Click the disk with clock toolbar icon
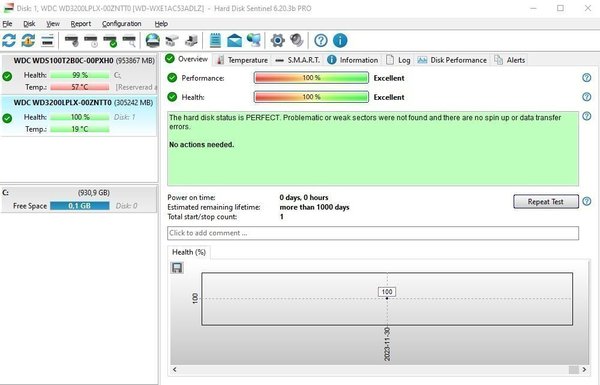This screenshot has width=600, height=385. (91, 41)
